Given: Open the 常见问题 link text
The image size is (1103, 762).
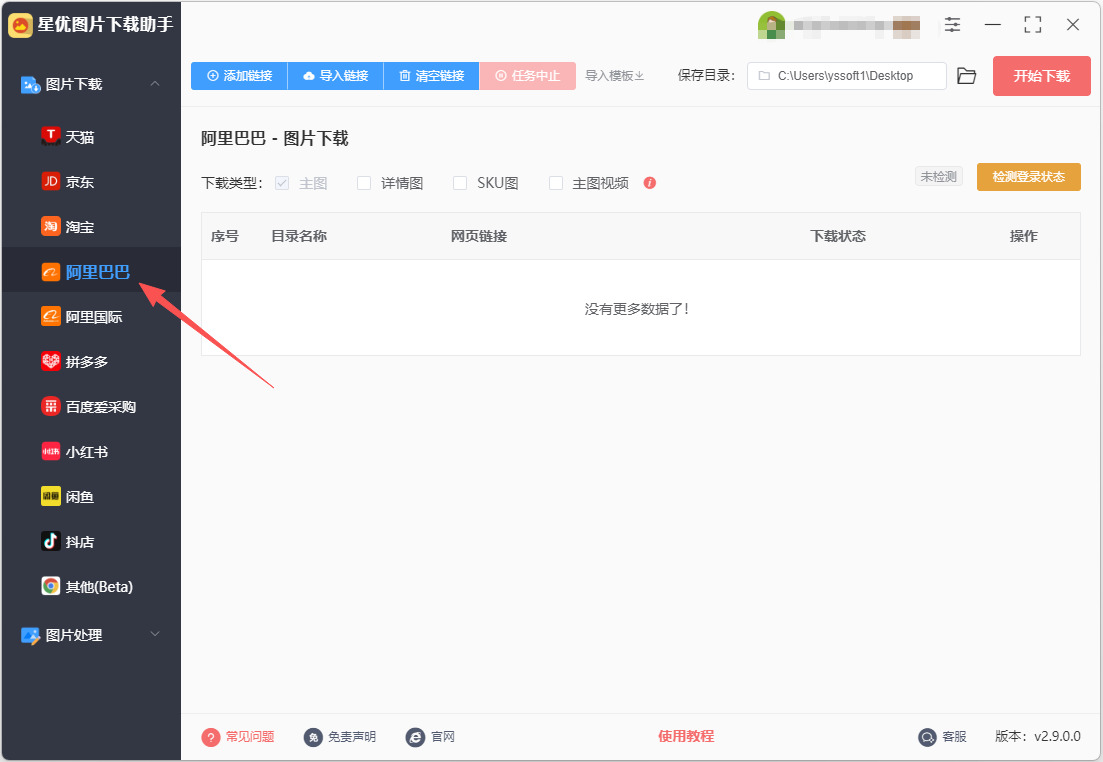Looking at the screenshot, I should (x=250, y=737).
